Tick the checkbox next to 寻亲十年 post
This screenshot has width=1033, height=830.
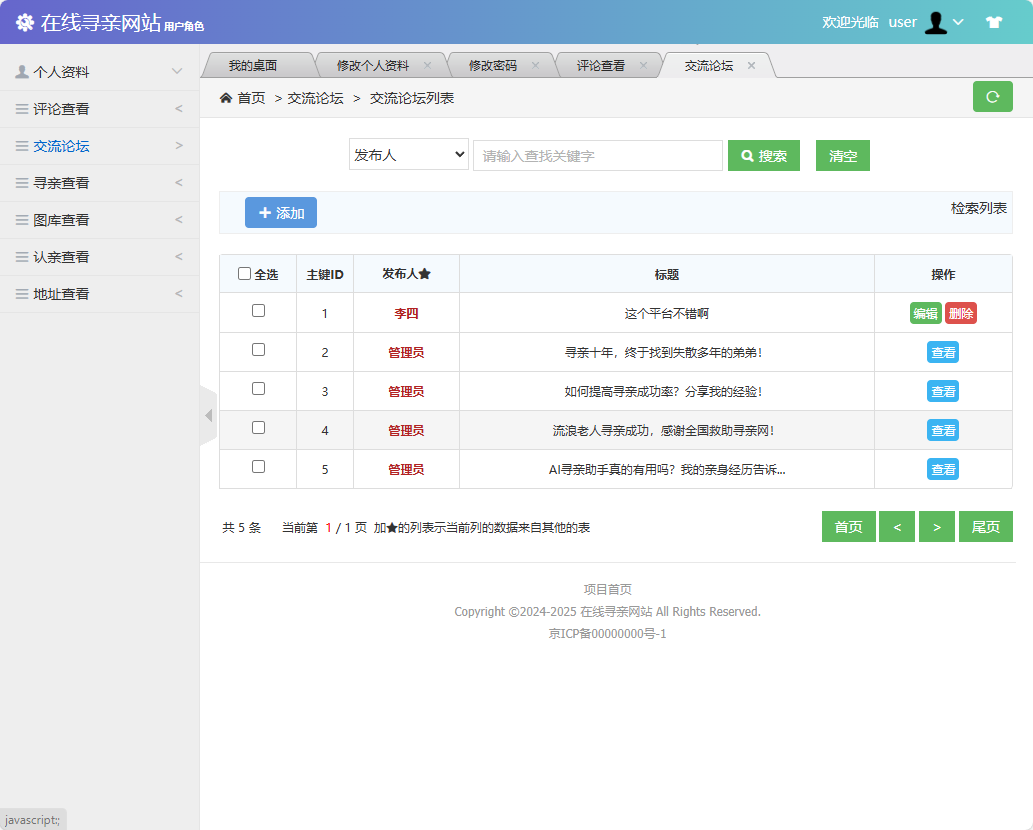(x=258, y=351)
